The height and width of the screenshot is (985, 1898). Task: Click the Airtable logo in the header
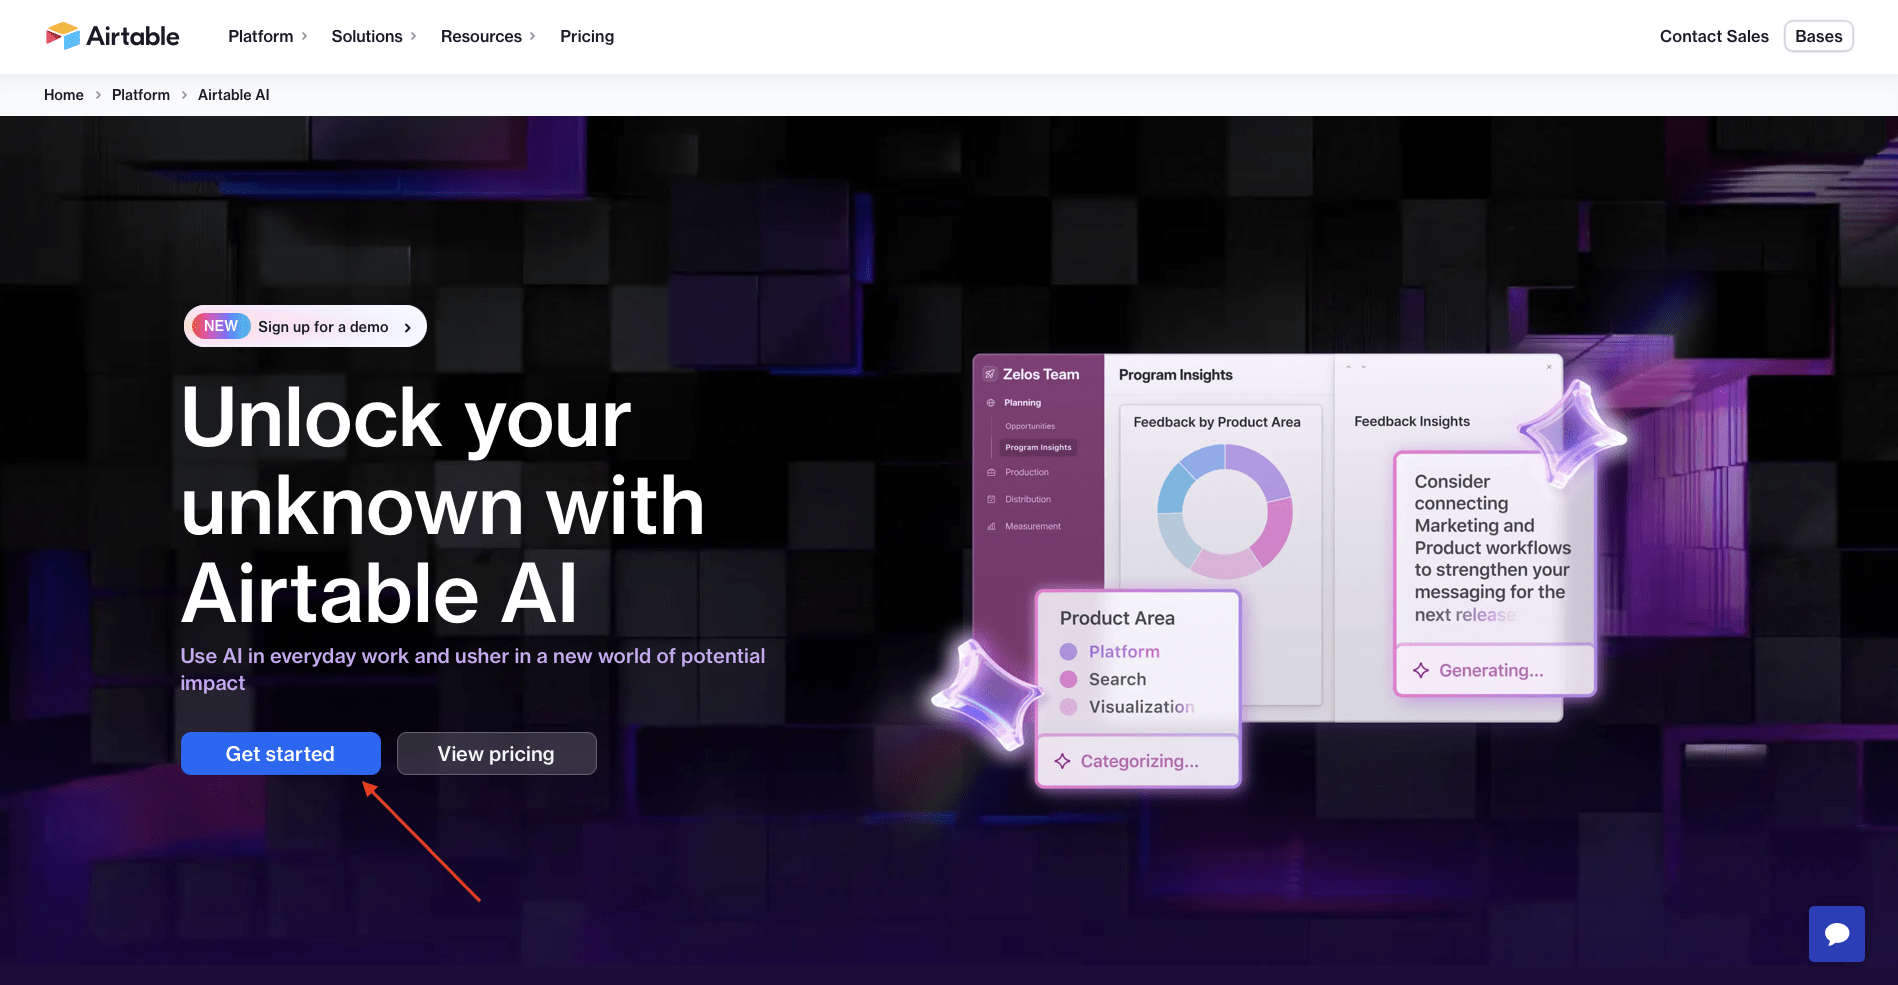(112, 35)
